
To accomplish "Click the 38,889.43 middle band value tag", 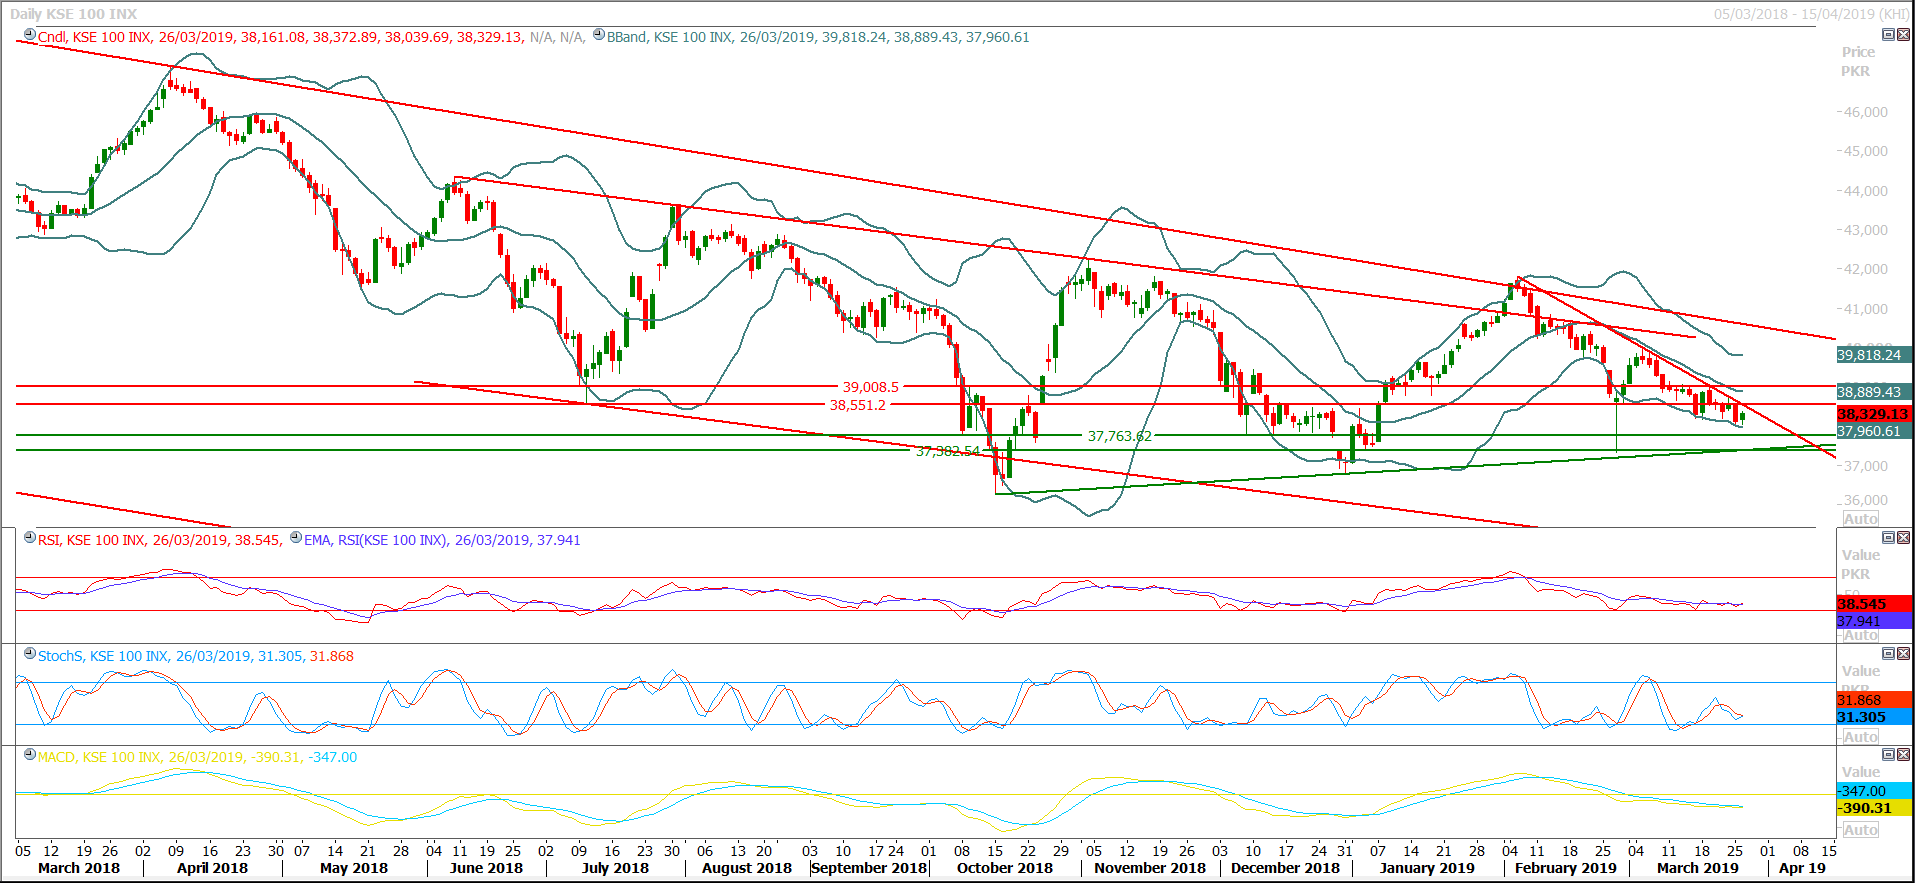I will pos(1874,392).
